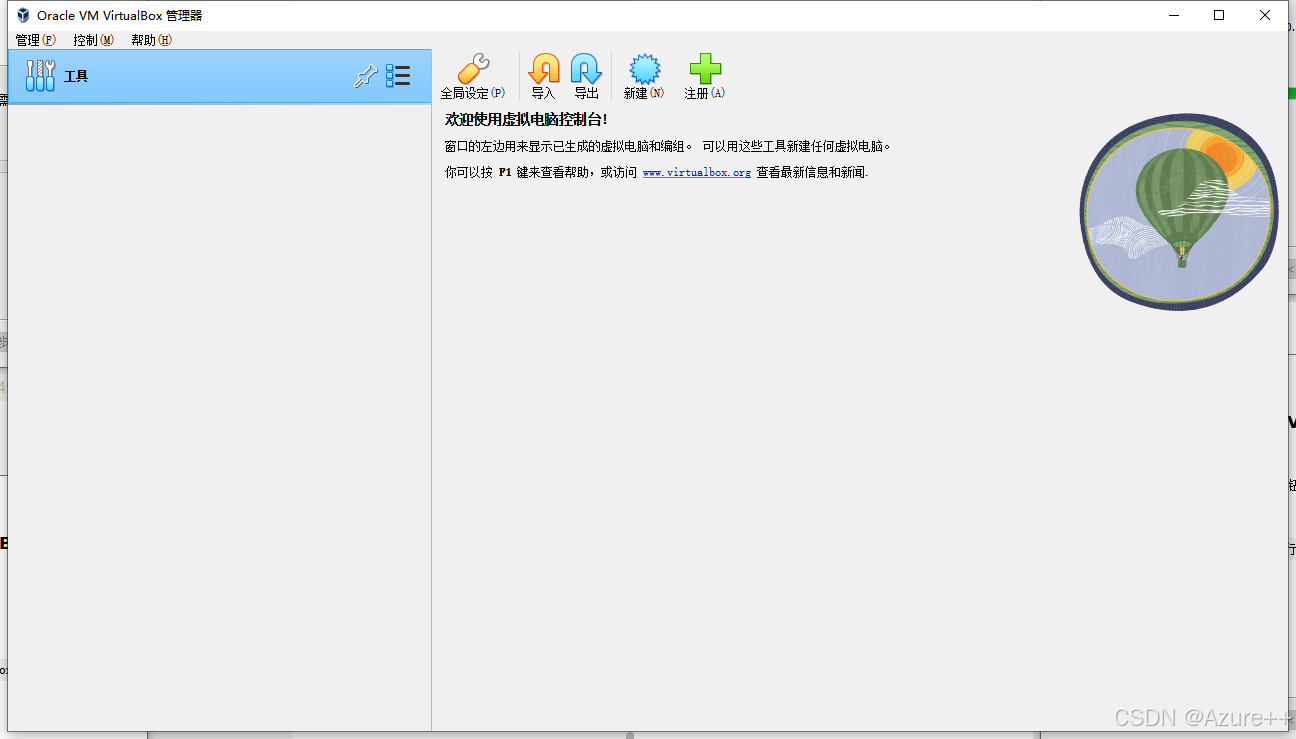The image size is (1296, 739).
Task: Create a new VM with 新建 icon
Action: [x=644, y=69]
